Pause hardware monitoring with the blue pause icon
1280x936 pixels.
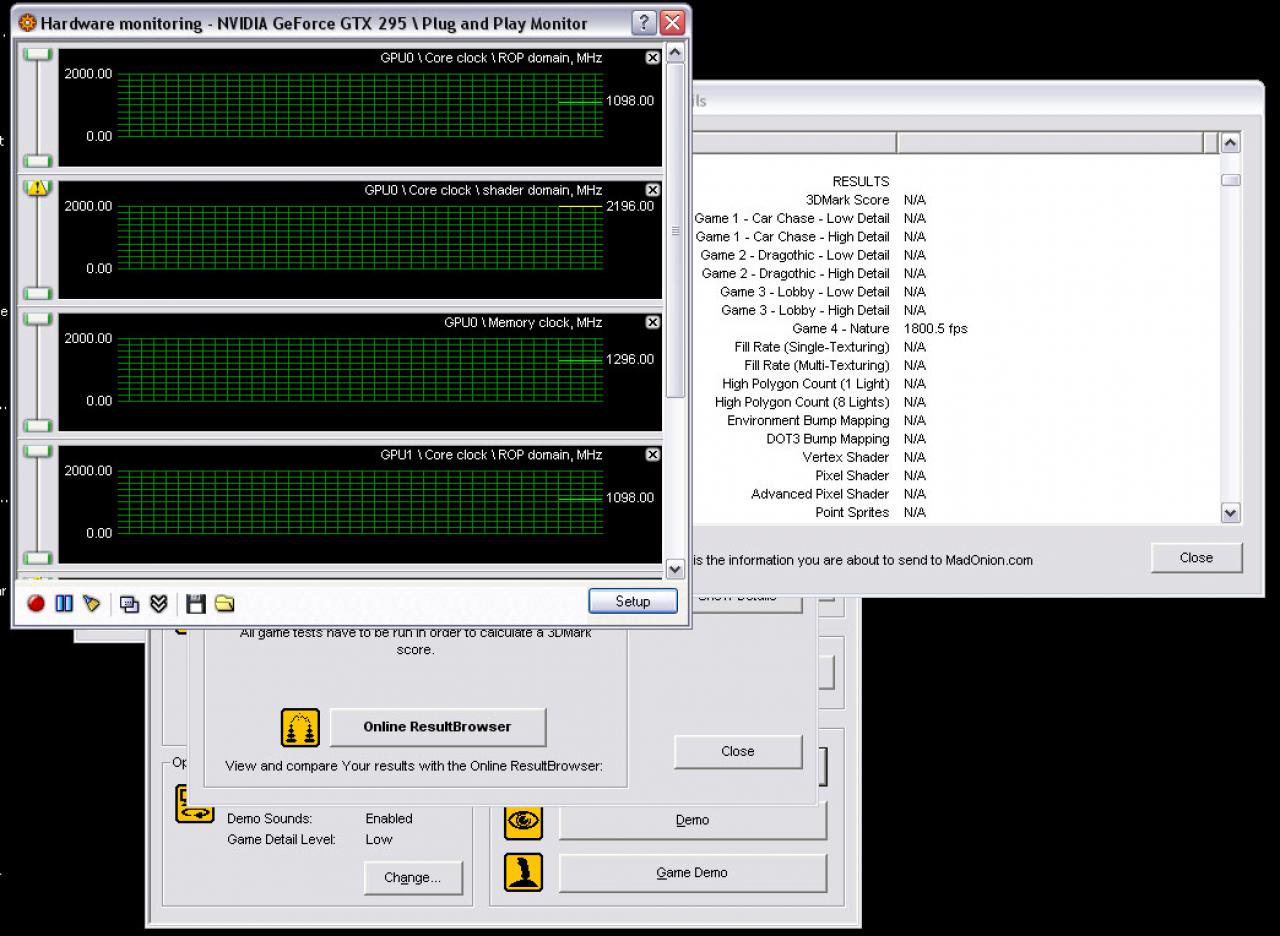(64, 603)
